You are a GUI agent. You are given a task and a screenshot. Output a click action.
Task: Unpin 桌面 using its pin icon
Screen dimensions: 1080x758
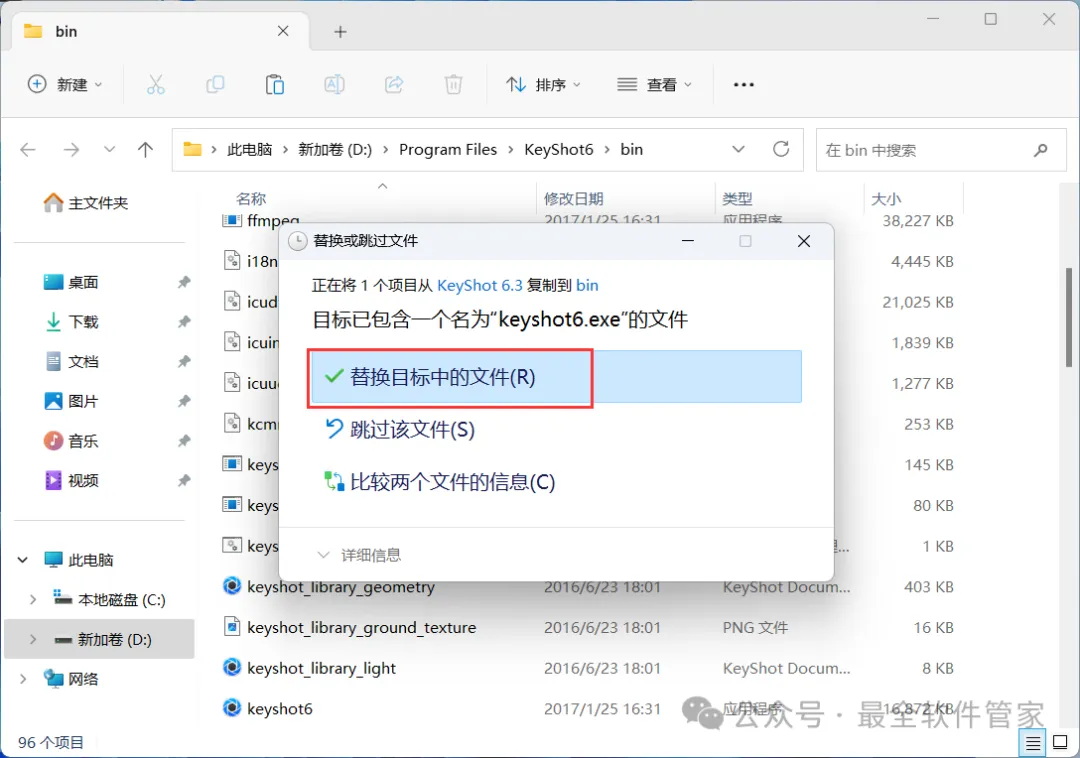coord(183,282)
